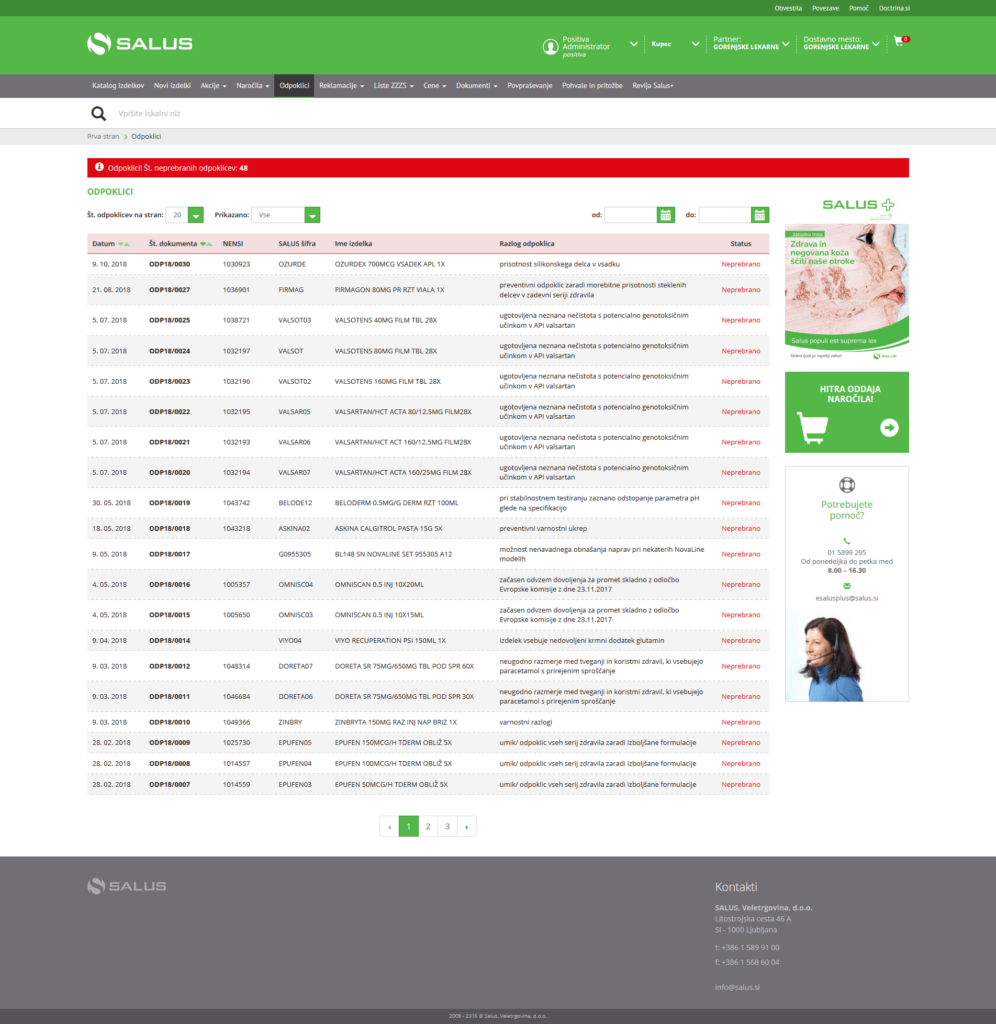Image resolution: width=996 pixels, height=1024 pixels.
Task: Open the Cene menu
Action: [435, 86]
